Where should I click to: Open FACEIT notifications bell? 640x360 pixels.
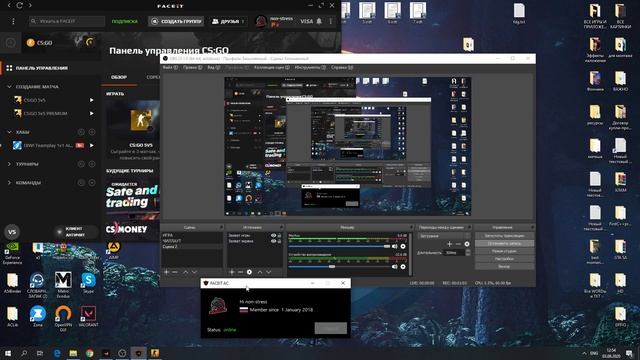pos(319,21)
